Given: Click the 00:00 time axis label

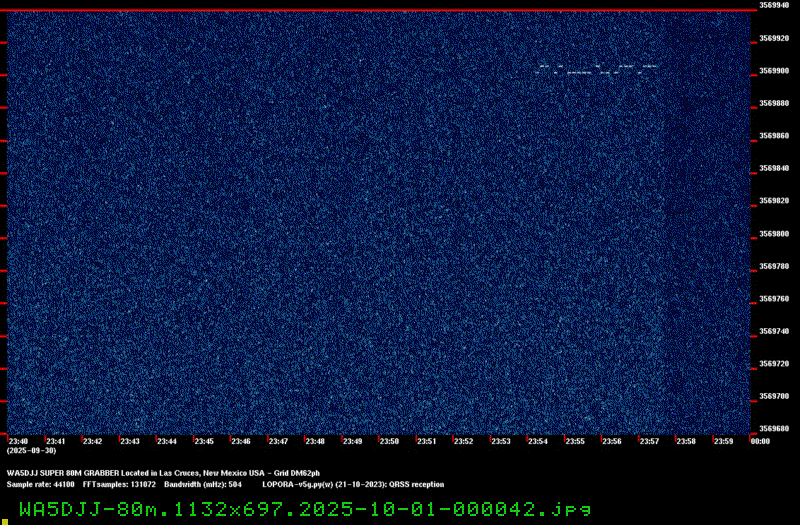Looking at the screenshot, I should [x=760, y=441].
